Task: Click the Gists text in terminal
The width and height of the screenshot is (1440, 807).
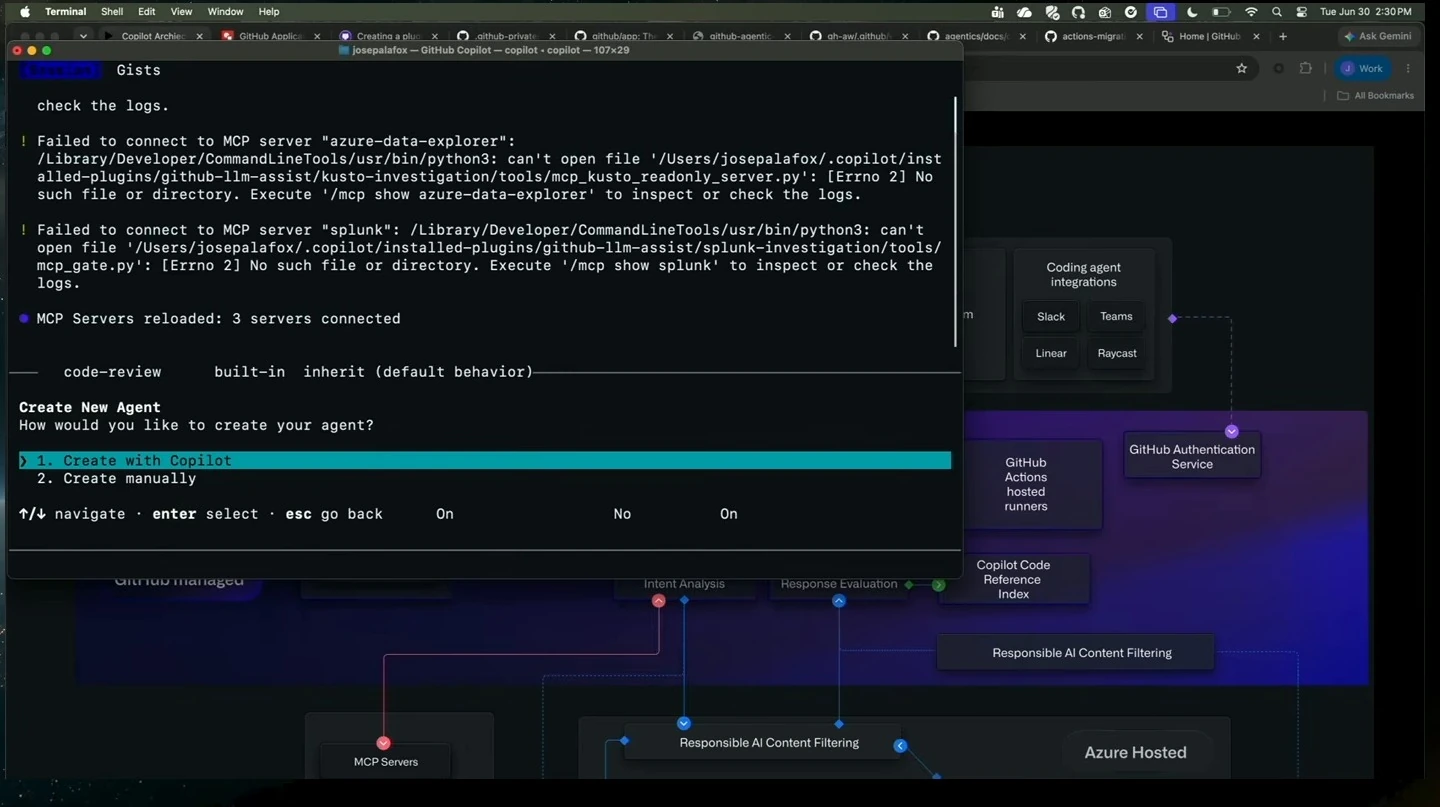Action: point(138,70)
